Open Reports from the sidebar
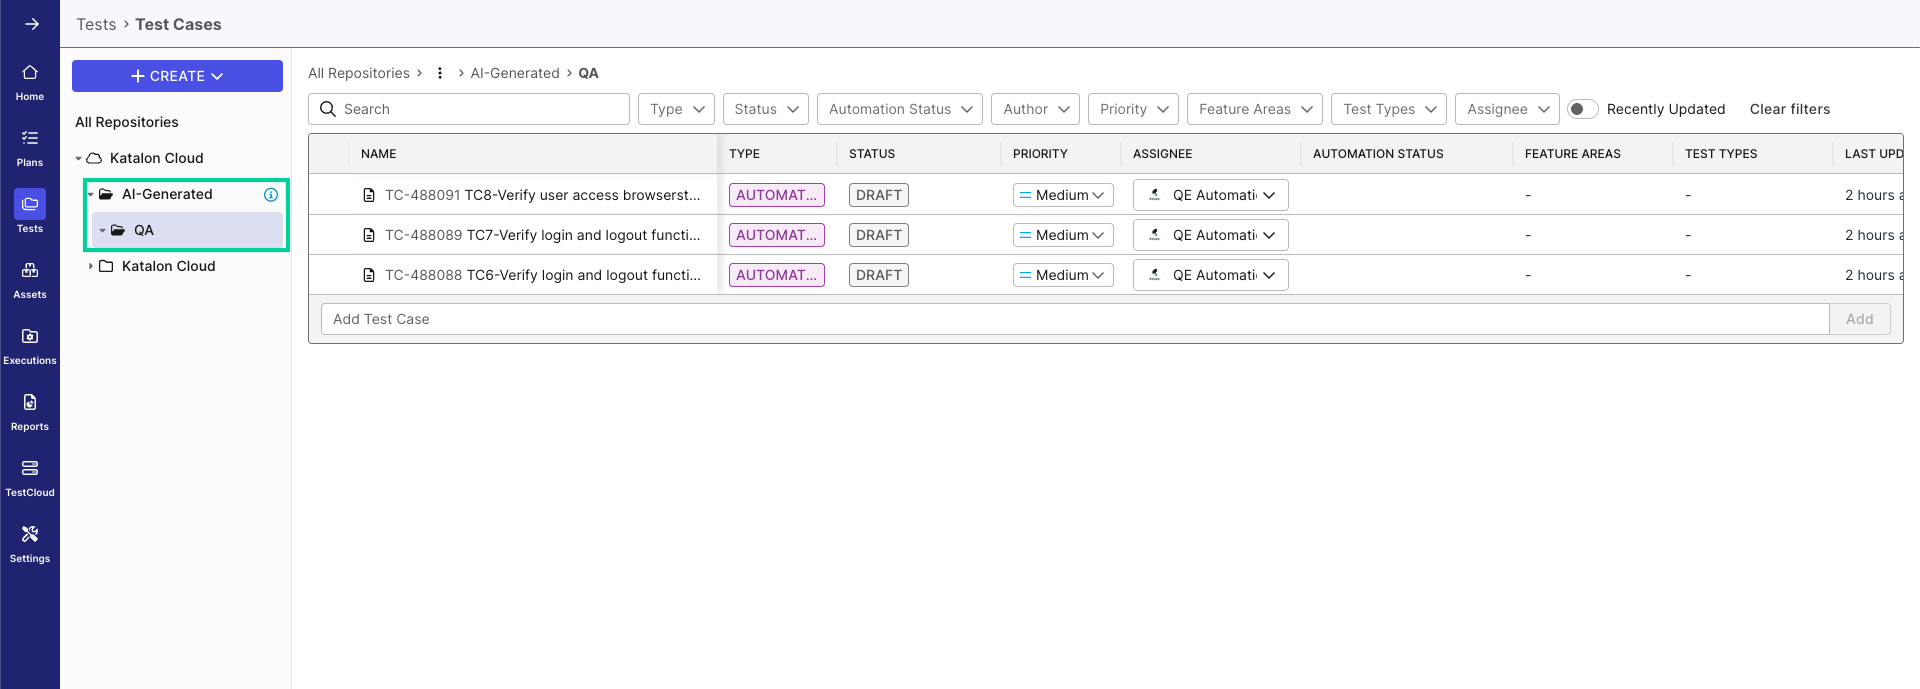 [x=30, y=412]
